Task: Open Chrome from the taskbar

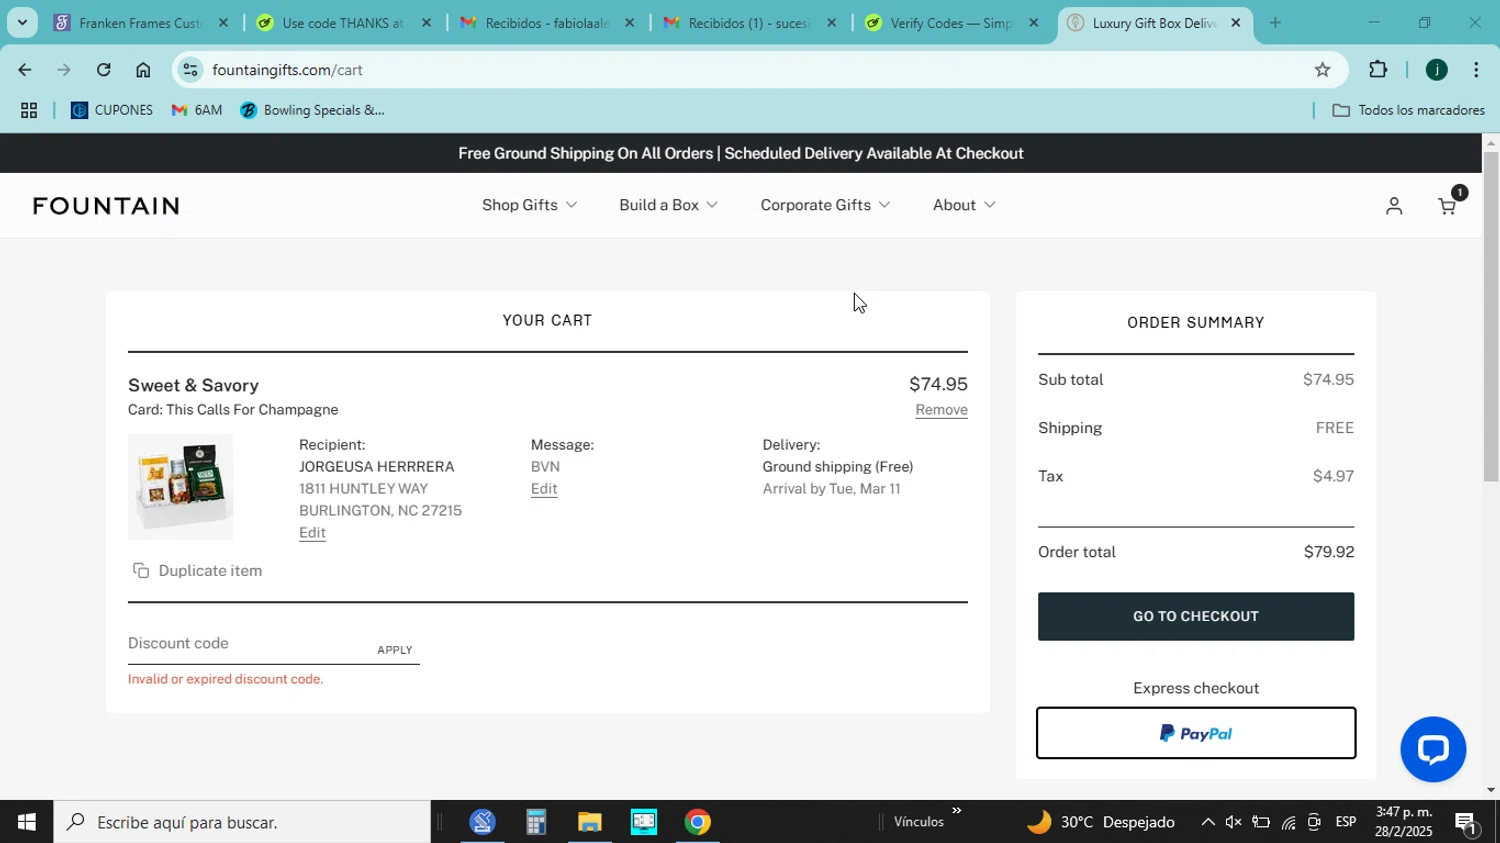Action: 698,822
